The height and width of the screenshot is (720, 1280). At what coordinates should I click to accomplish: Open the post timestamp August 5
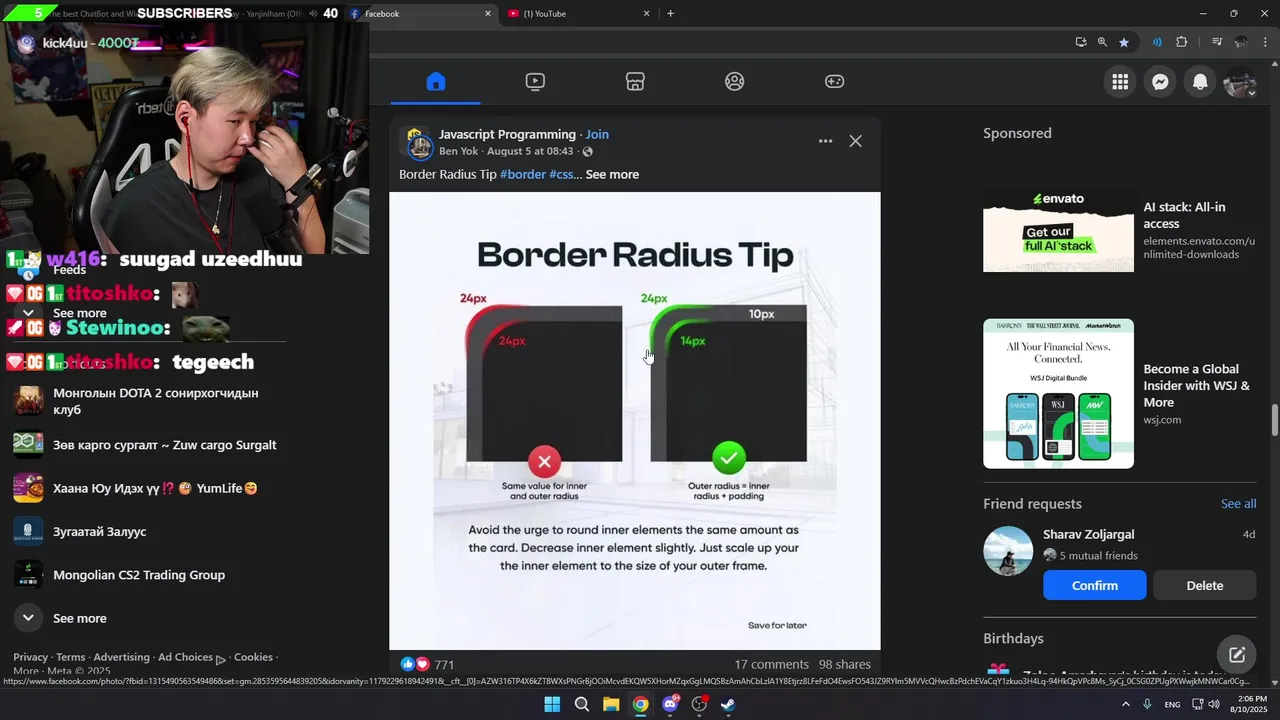point(530,151)
